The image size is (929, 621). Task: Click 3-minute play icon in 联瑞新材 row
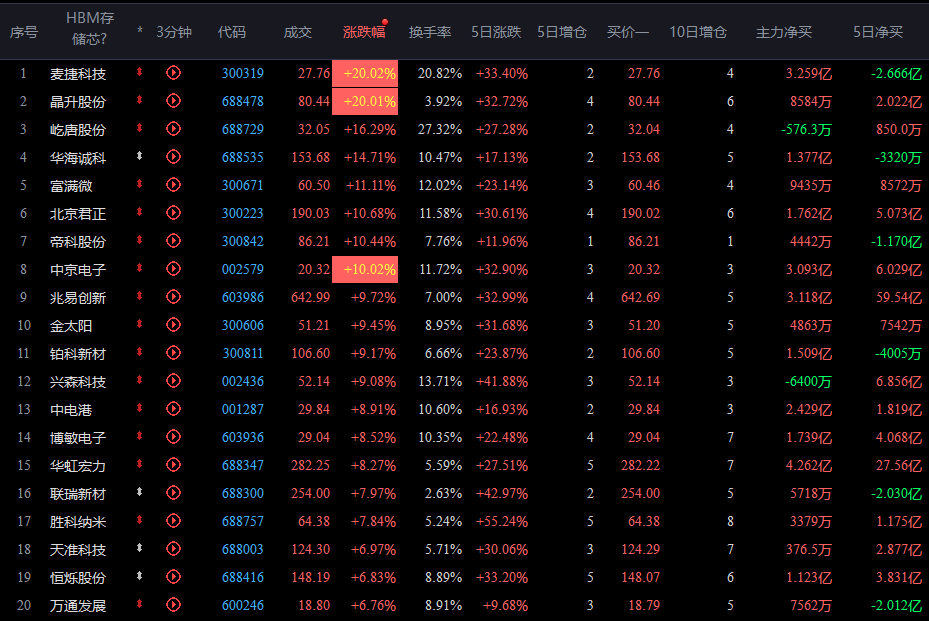tap(173, 493)
